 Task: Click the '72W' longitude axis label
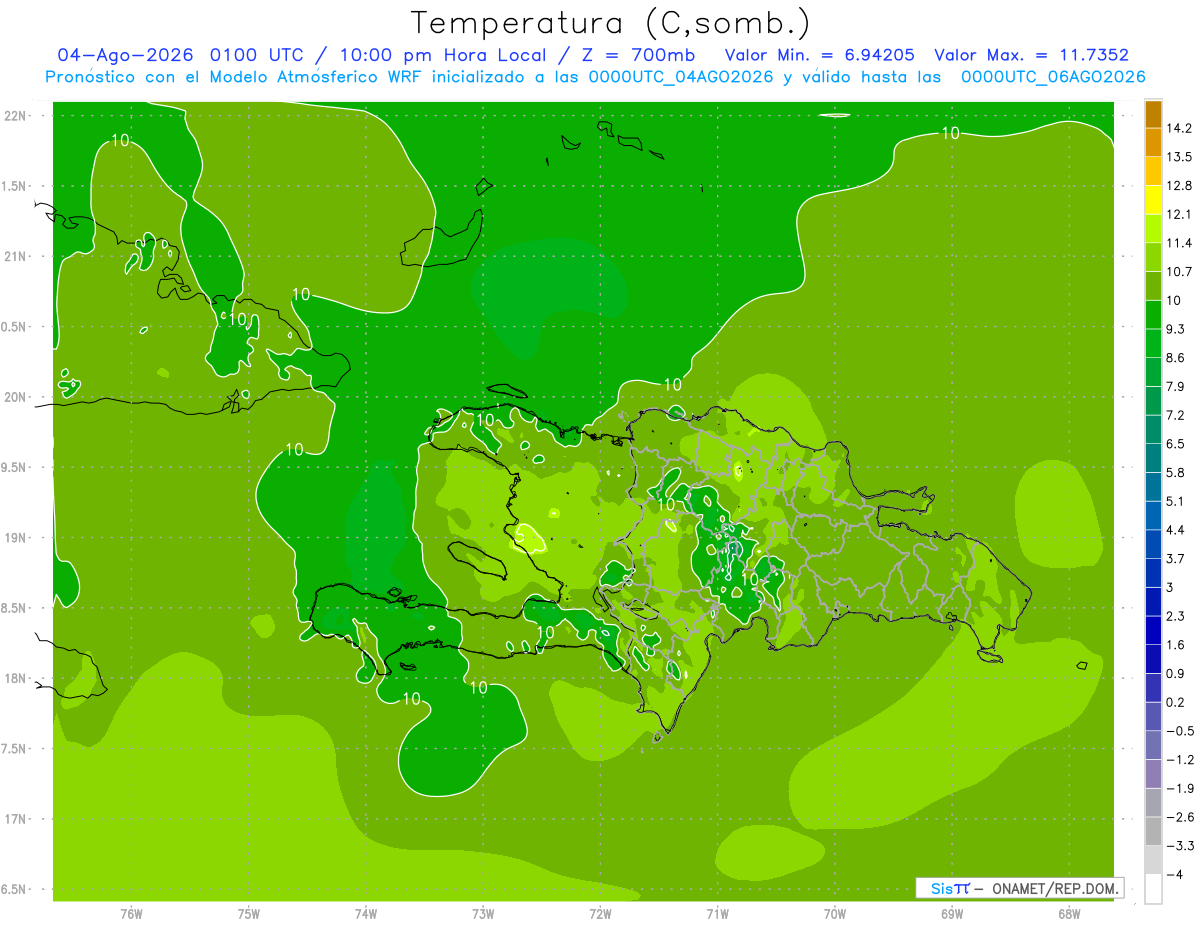click(x=600, y=914)
